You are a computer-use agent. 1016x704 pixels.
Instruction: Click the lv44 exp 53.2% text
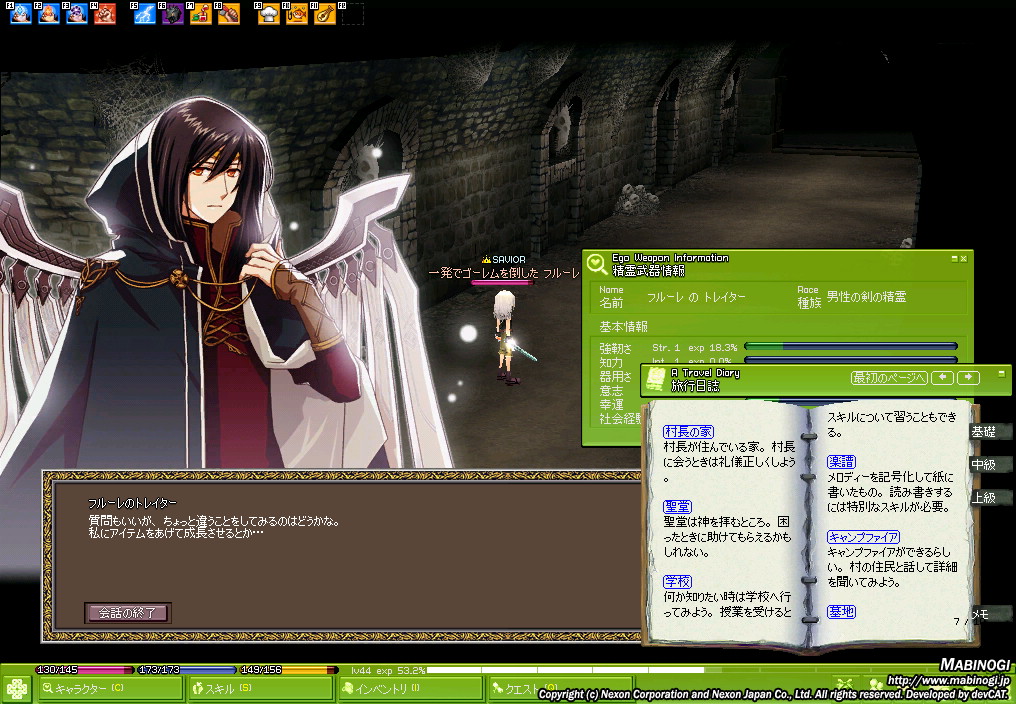coord(388,670)
